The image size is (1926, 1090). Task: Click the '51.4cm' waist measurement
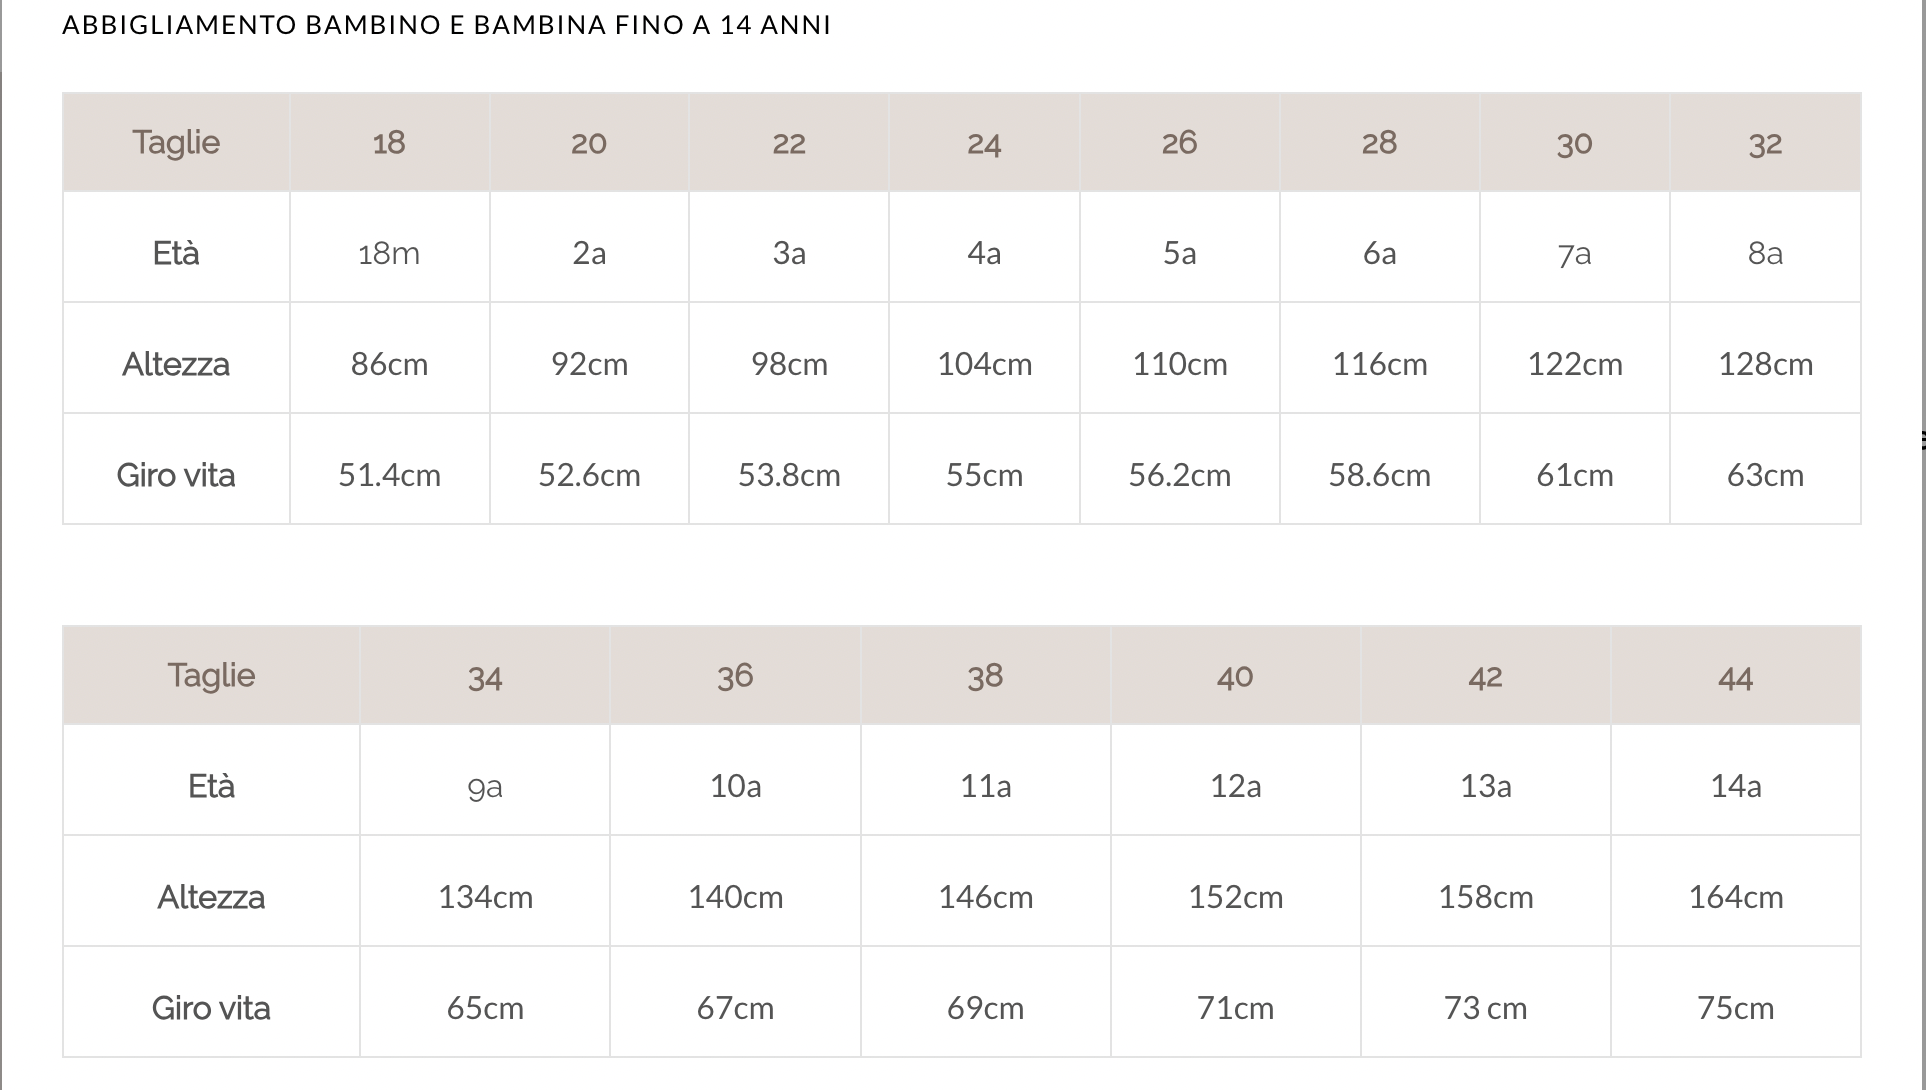point(389,475)
